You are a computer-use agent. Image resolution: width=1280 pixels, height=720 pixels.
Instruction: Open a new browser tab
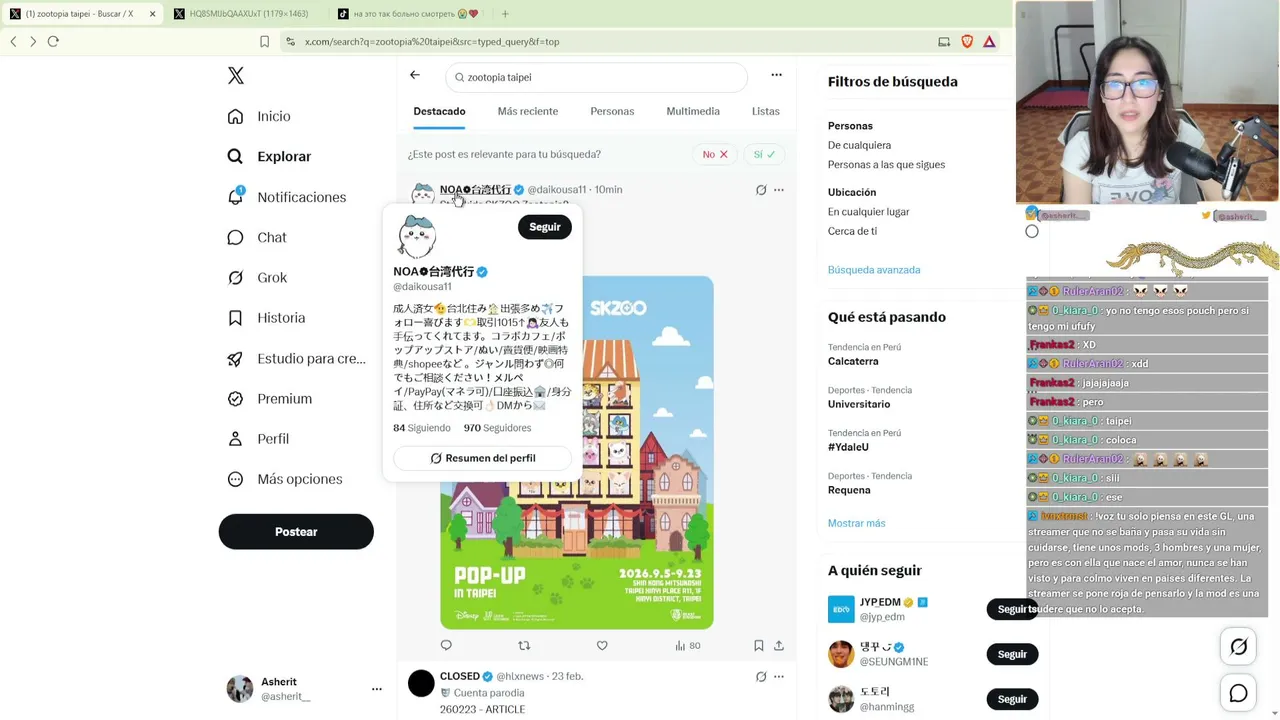[505, 14]
